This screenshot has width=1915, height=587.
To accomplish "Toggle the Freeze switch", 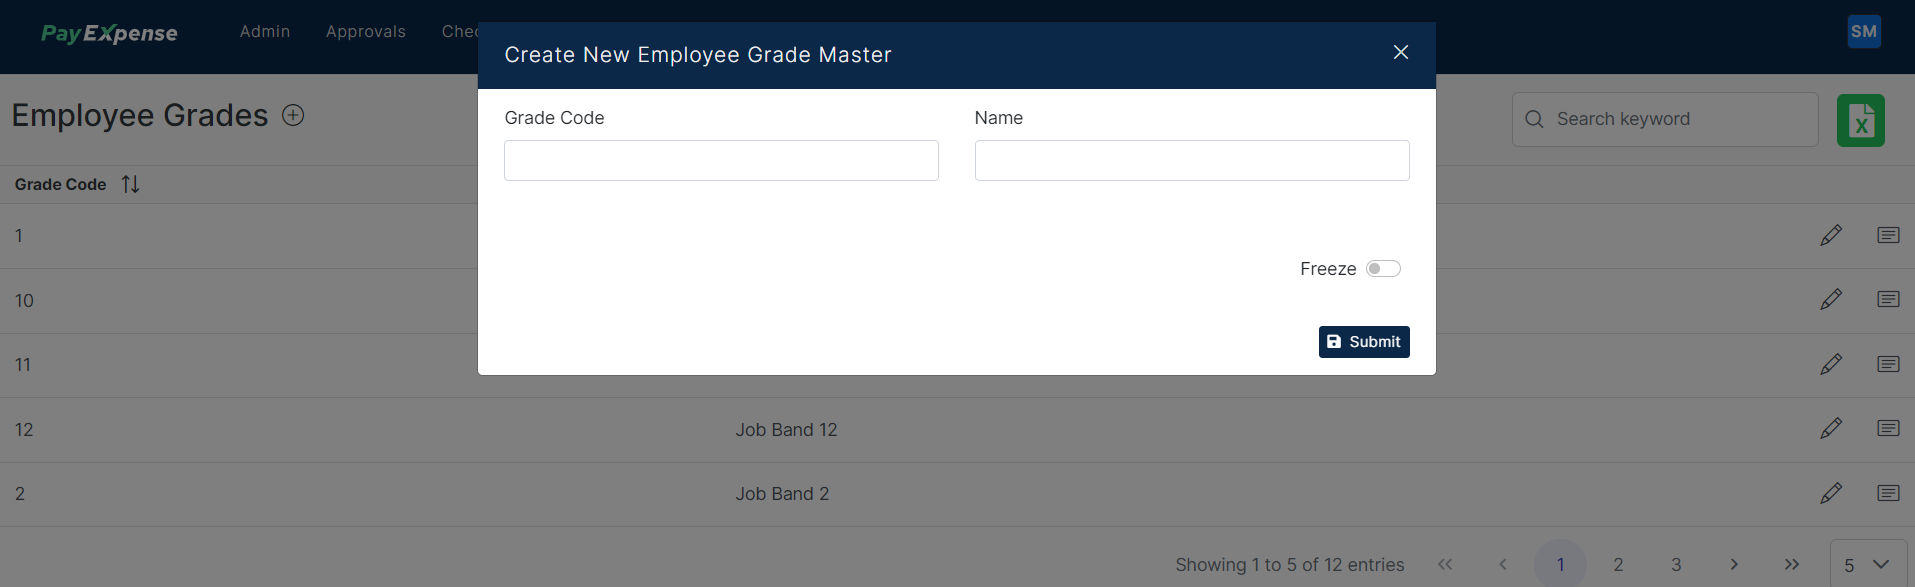I will coord(1383,269).
